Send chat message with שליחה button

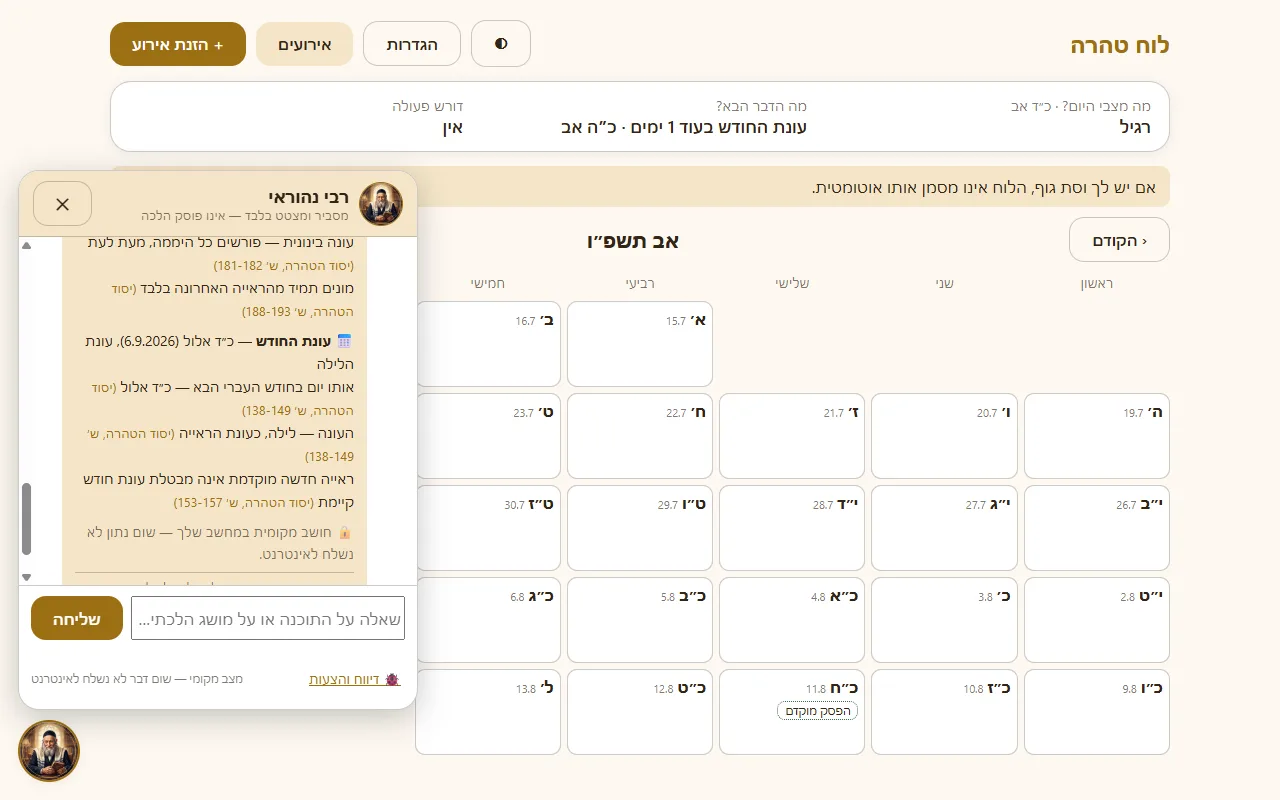point(77,618)
